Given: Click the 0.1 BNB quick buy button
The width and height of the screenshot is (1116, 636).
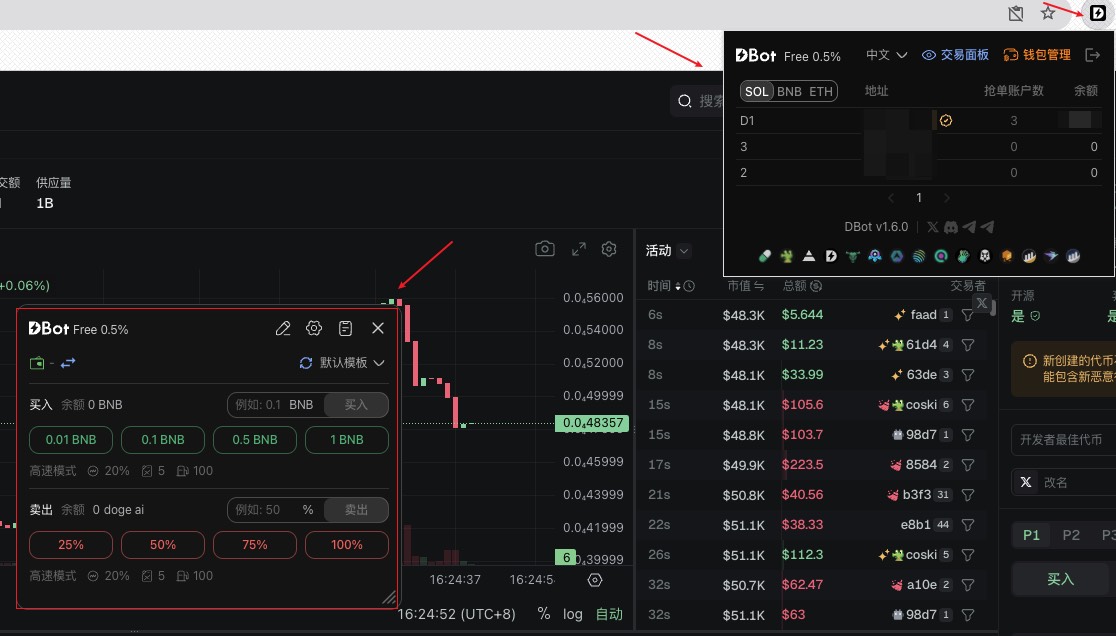Looking at the screenshot, I should tap(162, 439).
